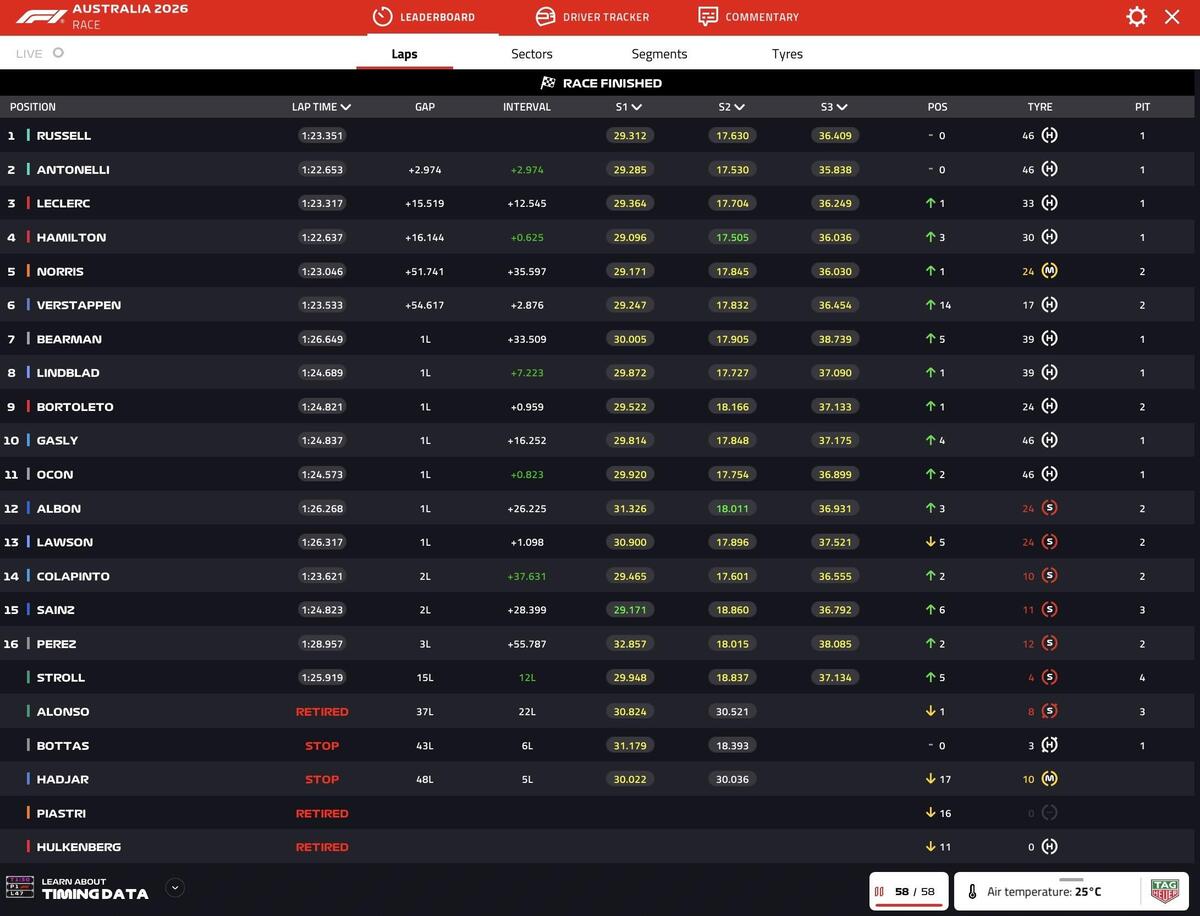The width and height of the screenshot is (1200, 916).
Task: Click the F1 logo
Action: tap(41, 17)
